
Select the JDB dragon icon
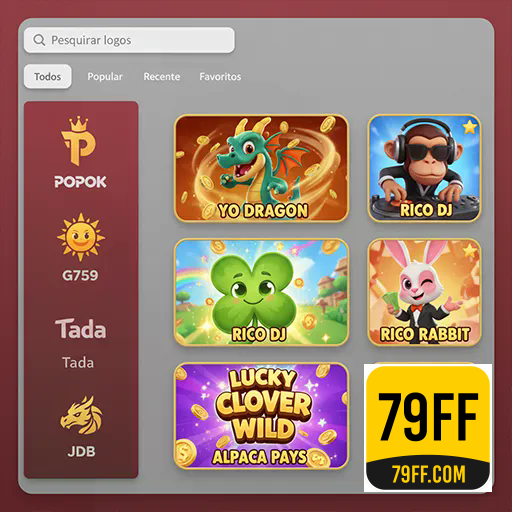(x=81, y=415)
